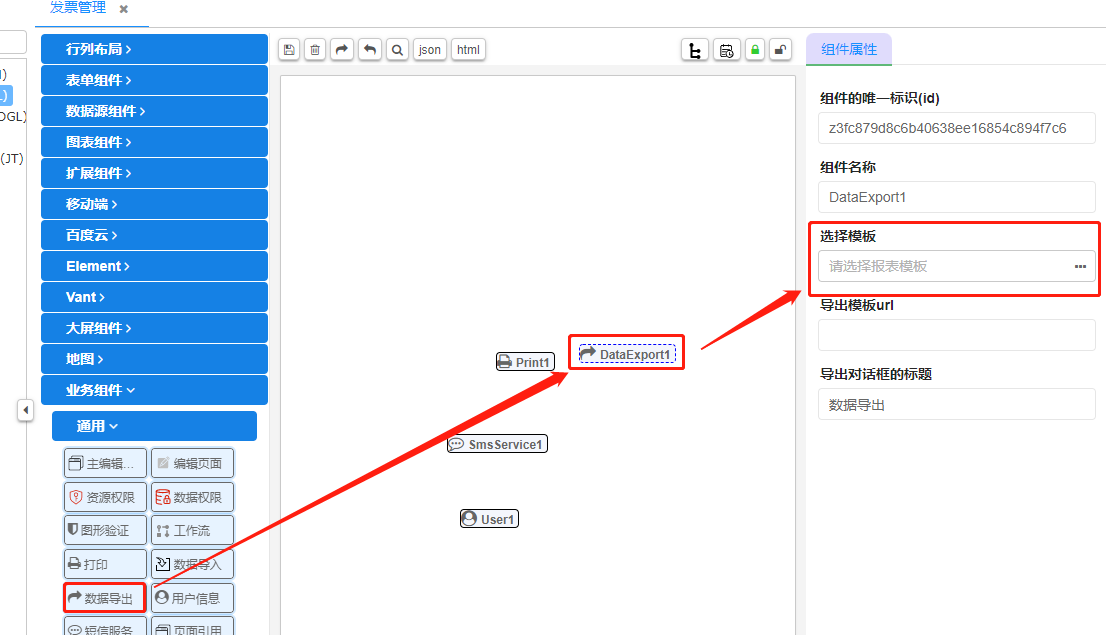The image size is (1106, 635).
Task: Select the 数据导出 component in palette
Action: point(104,598)
